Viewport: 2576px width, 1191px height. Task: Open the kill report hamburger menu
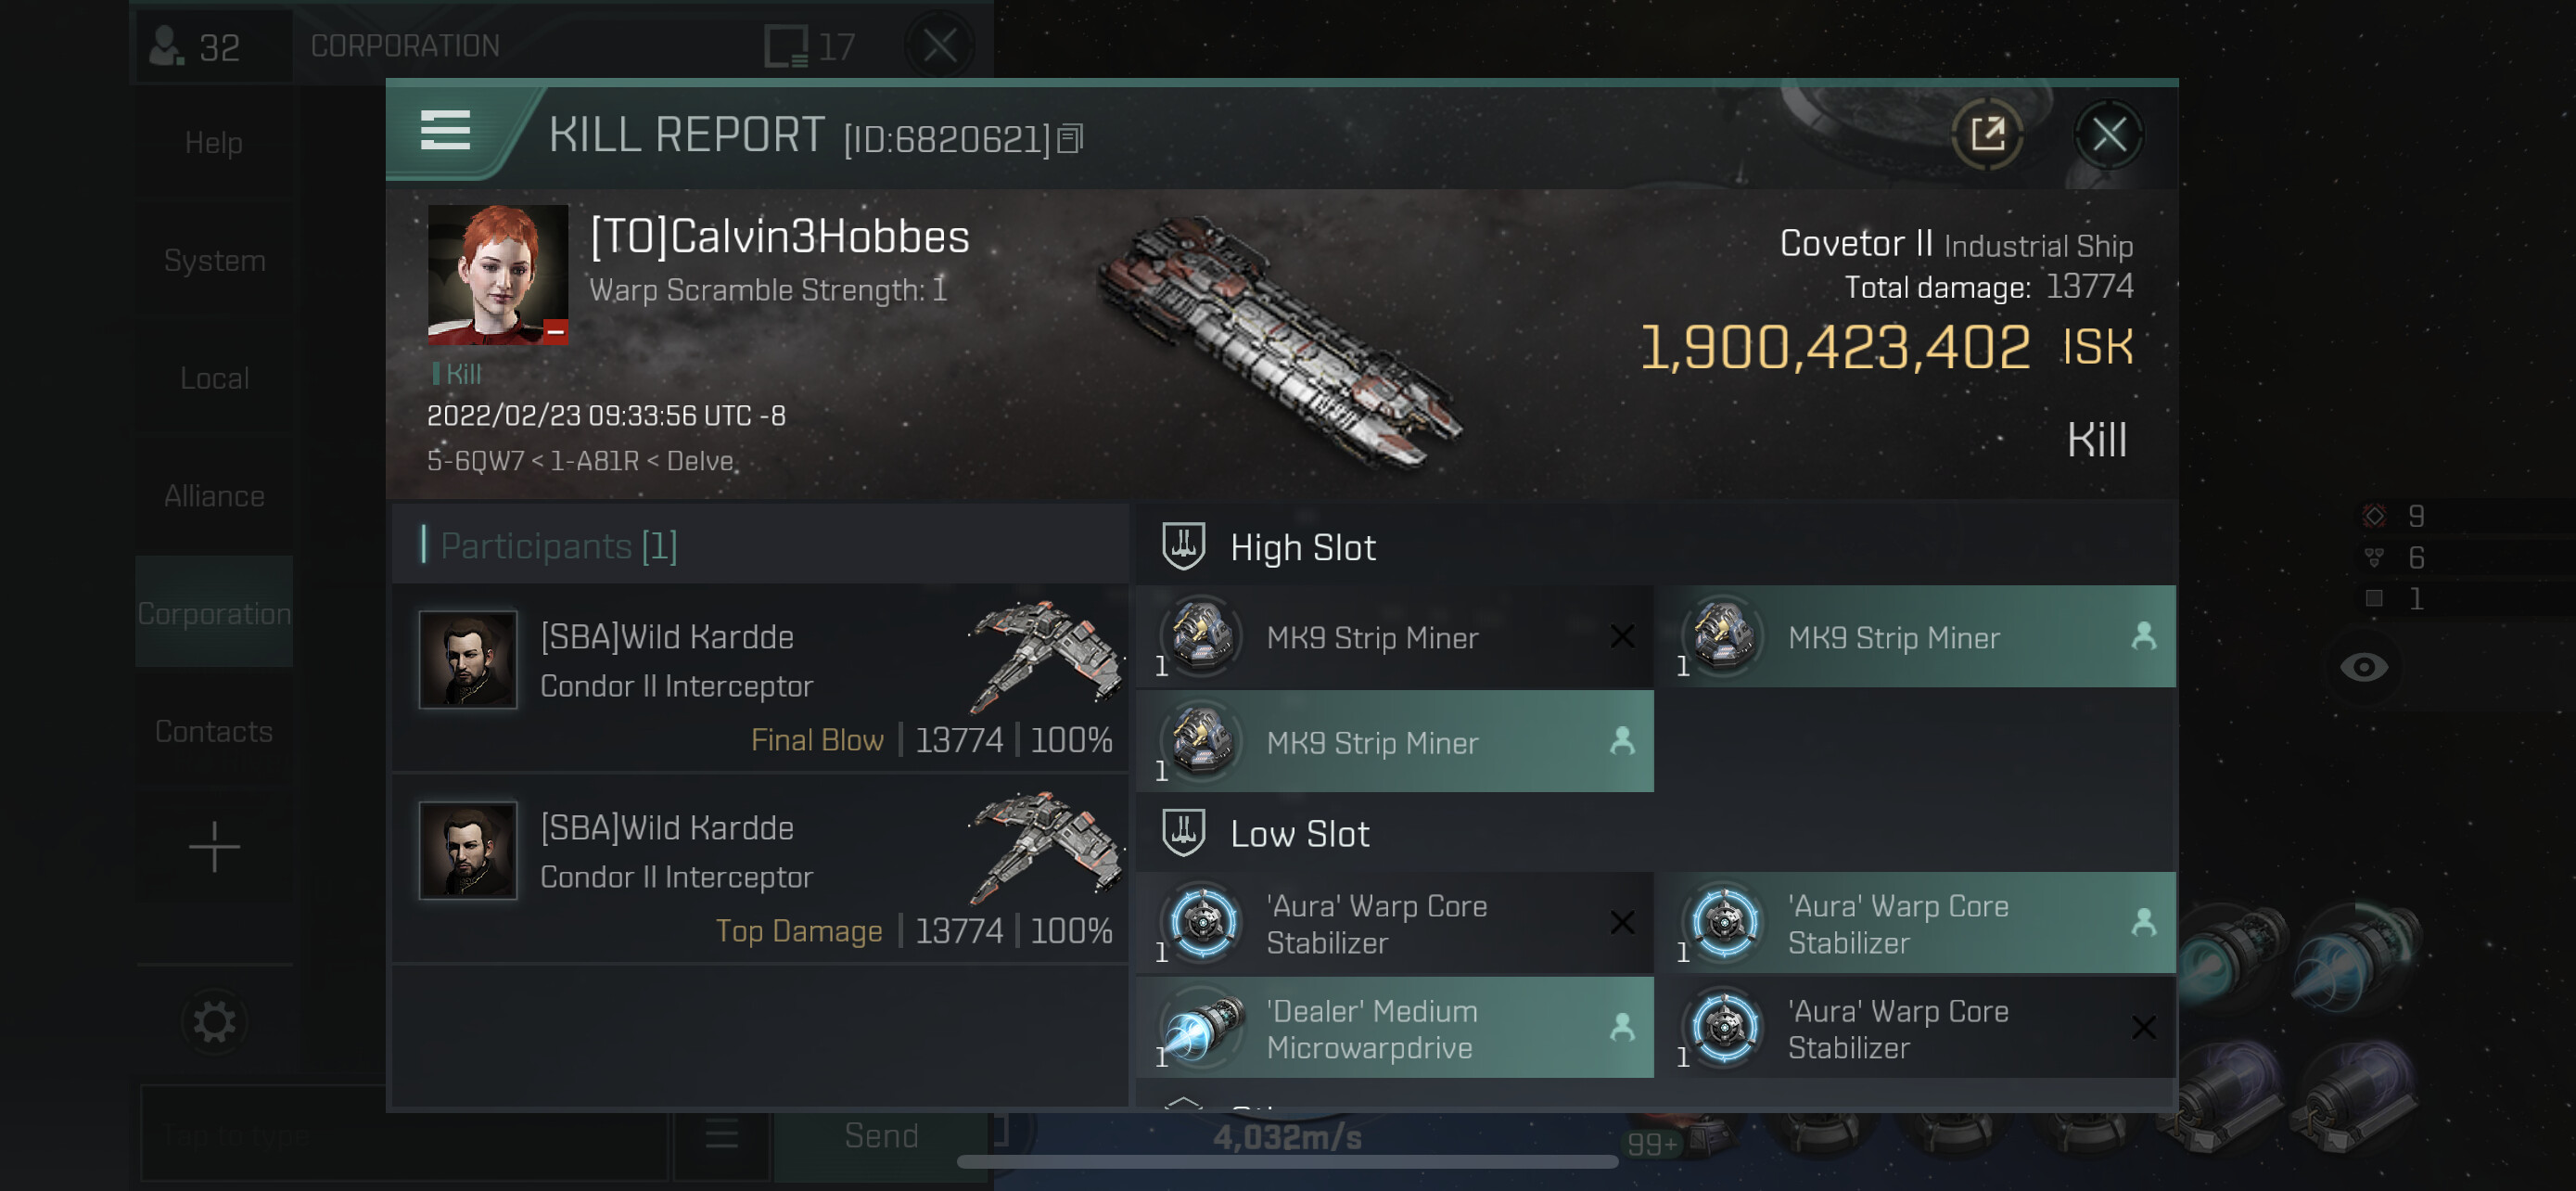tap(445, 131)
